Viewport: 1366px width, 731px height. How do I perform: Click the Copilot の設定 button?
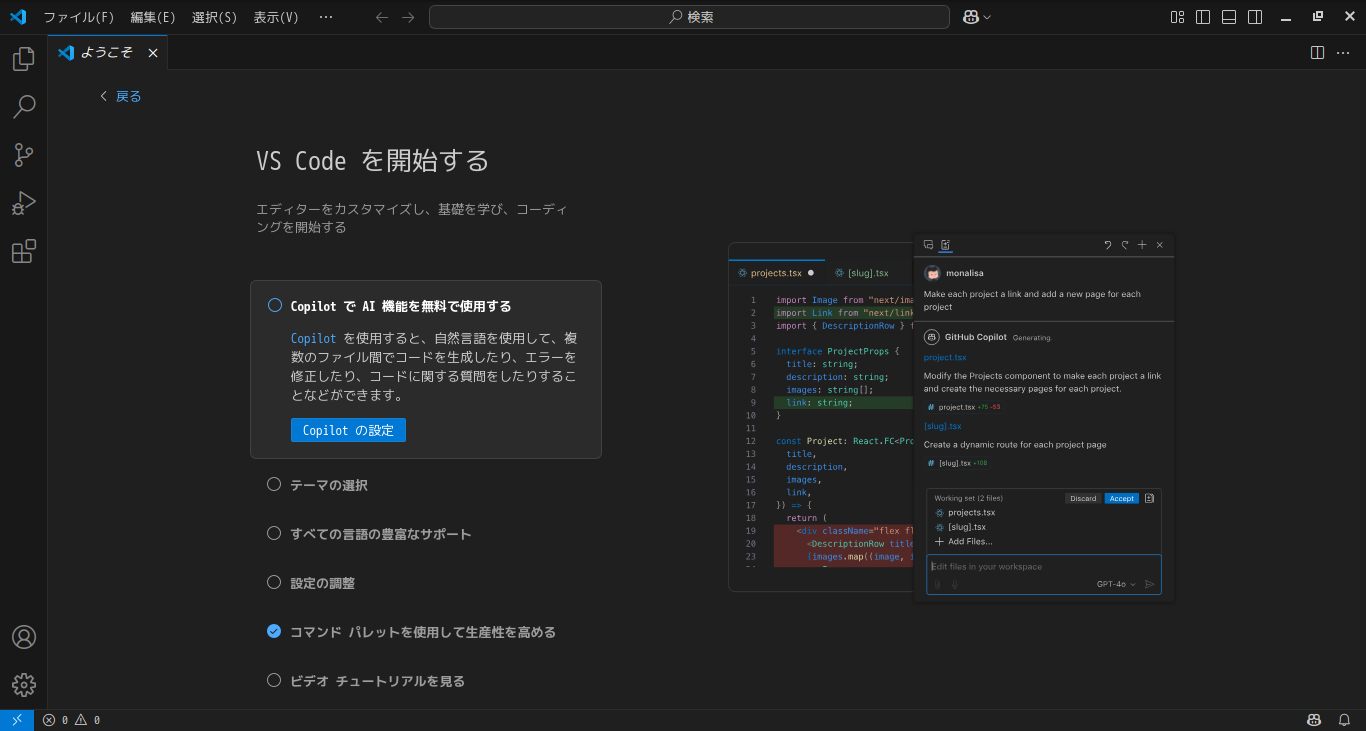coord(348,430)
